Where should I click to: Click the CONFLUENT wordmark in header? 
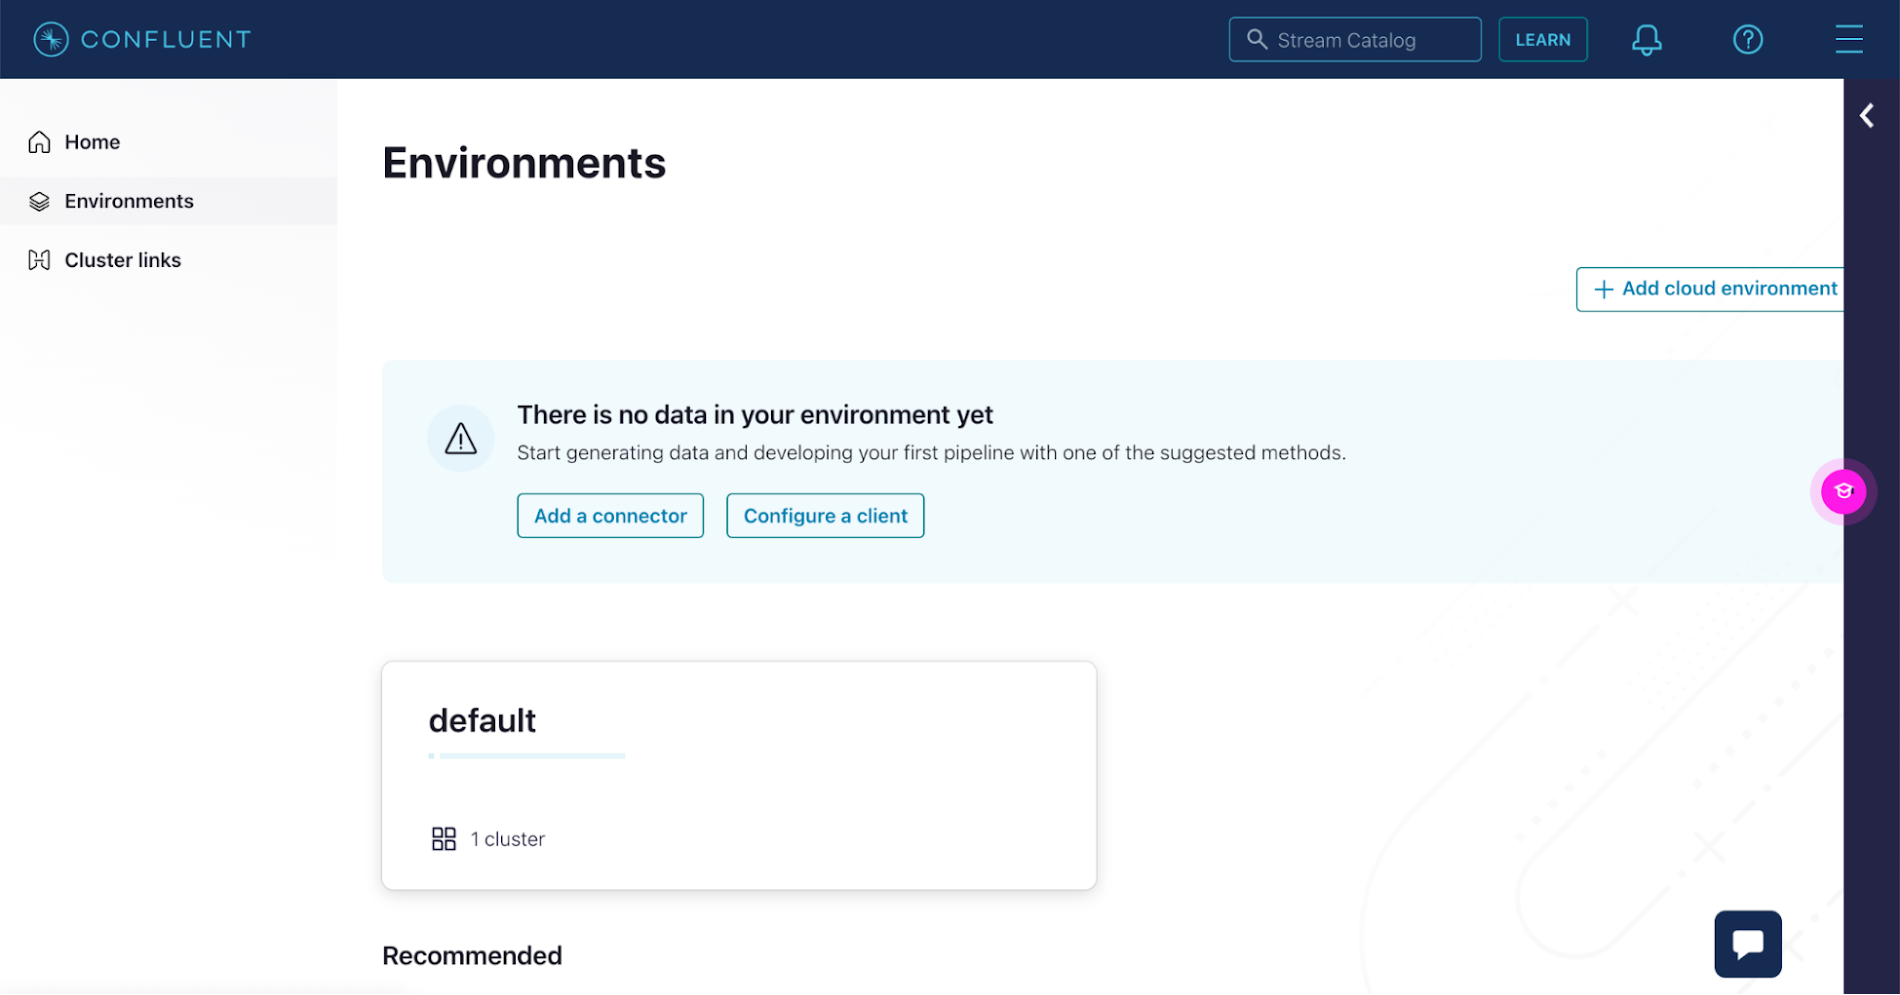[166, 39]
